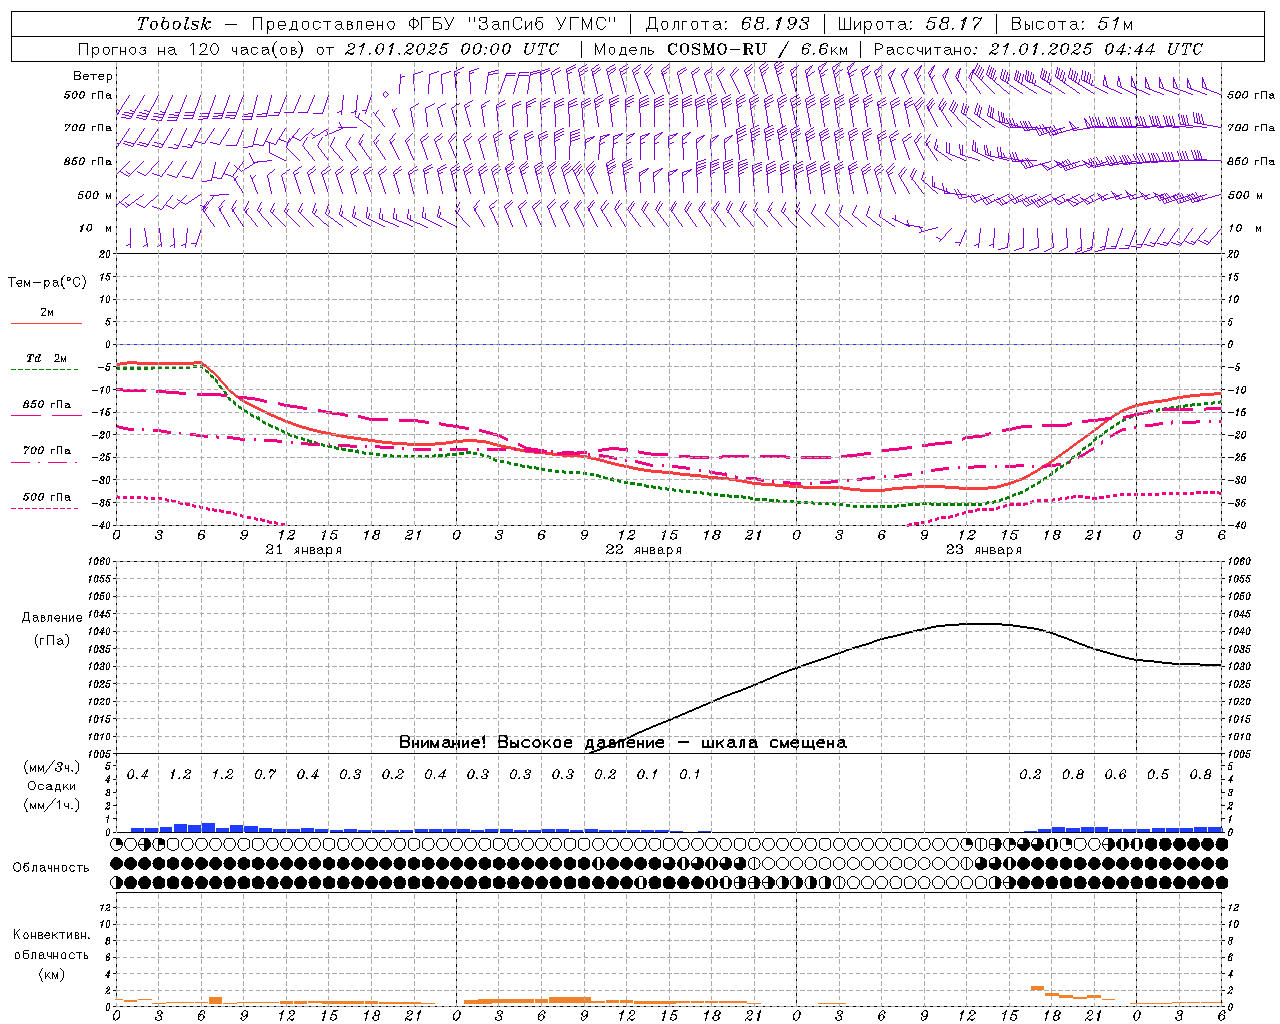This screenshot has width=1280, height=1024.
Task: Click the 0.7 precipitation value
Action: tap(265, 775)
